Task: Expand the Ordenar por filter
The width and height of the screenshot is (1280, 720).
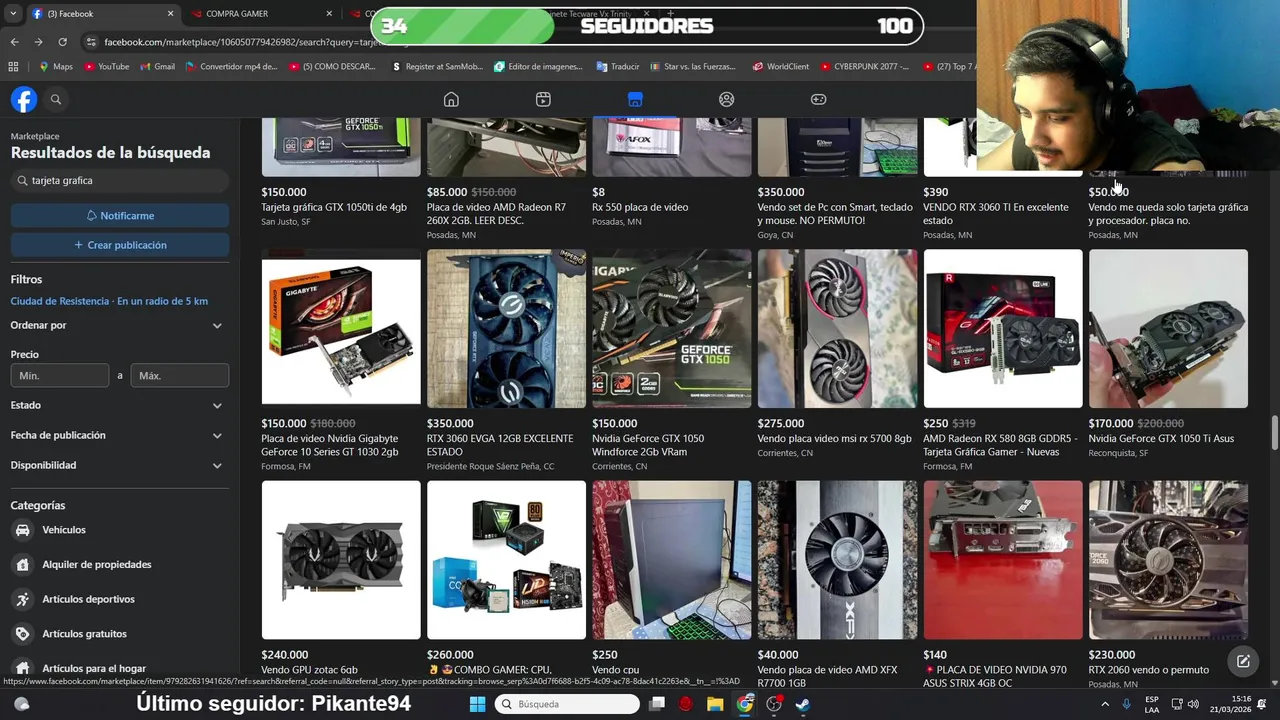Action: click(120, 325)
